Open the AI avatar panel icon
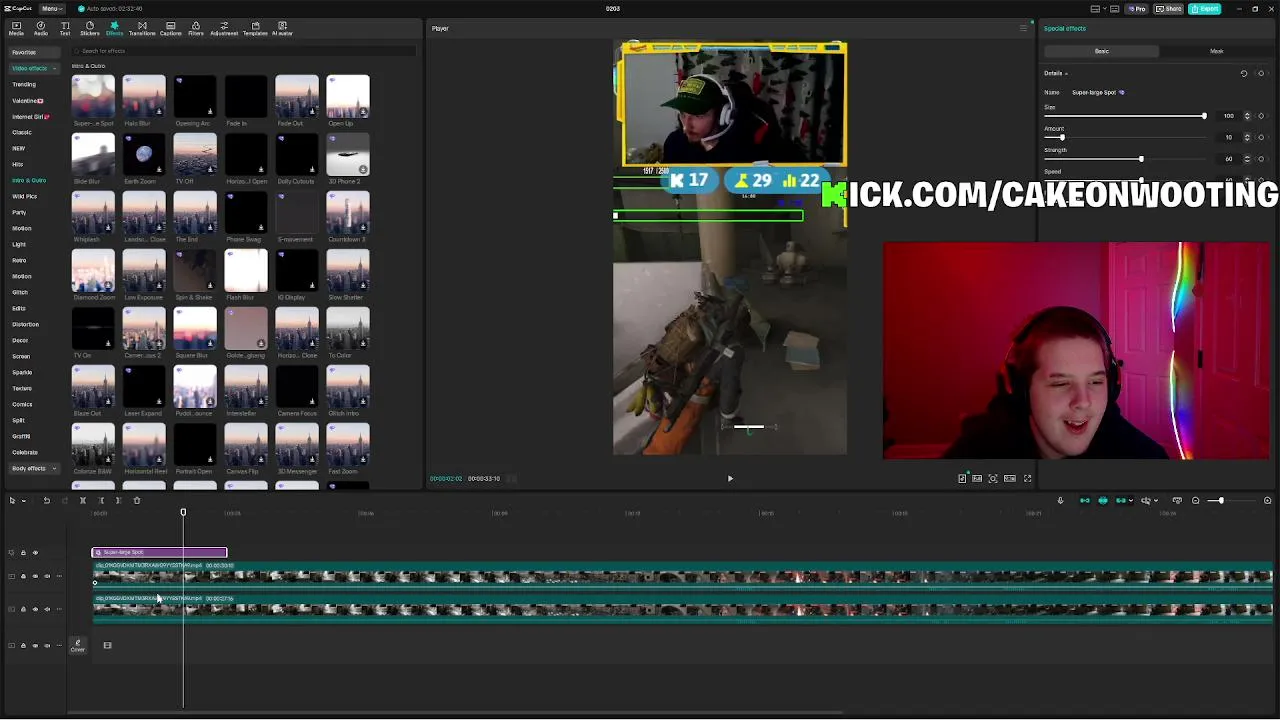Image resolution: width=1280 pixels, height=720 pixels. click(x=282, y=28)
